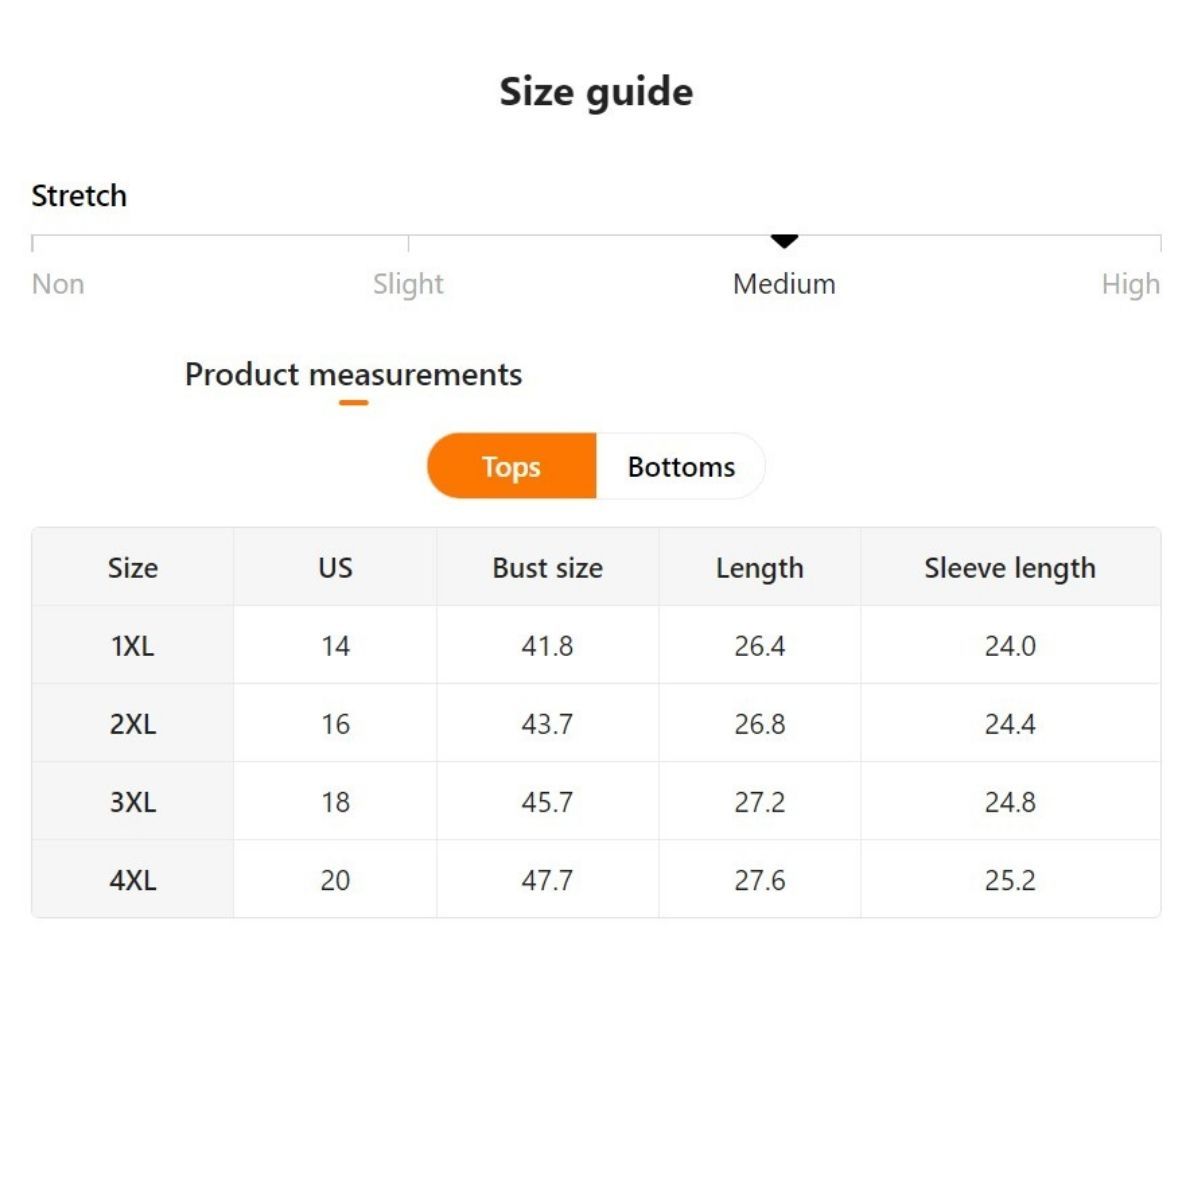The width and height of the screenshot is (1200, 1200).
Task: Click the Length column header
Action: [759, 568]
